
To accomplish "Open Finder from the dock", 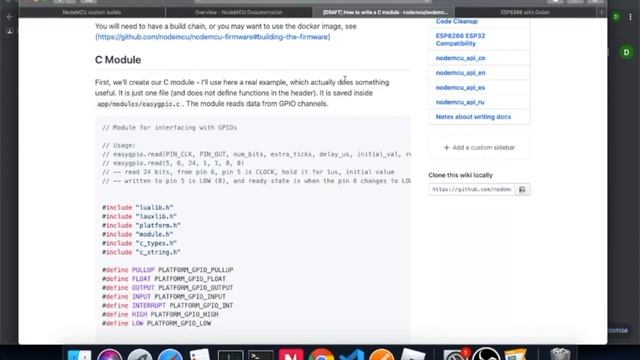I will pos(79,355).
